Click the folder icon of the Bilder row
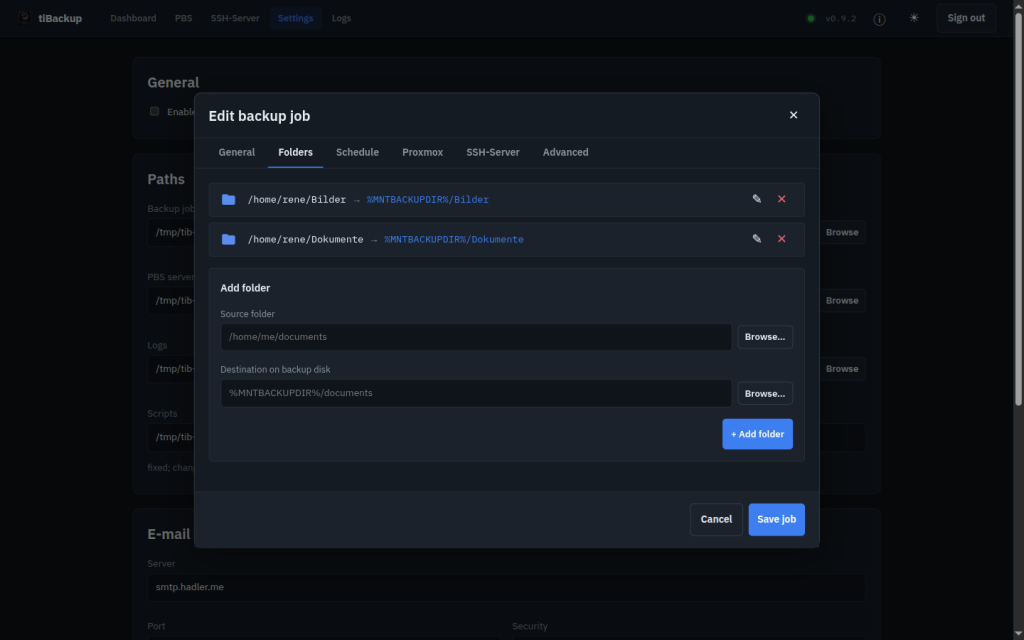The image size is (1024, 640). (x=229, y=199)
